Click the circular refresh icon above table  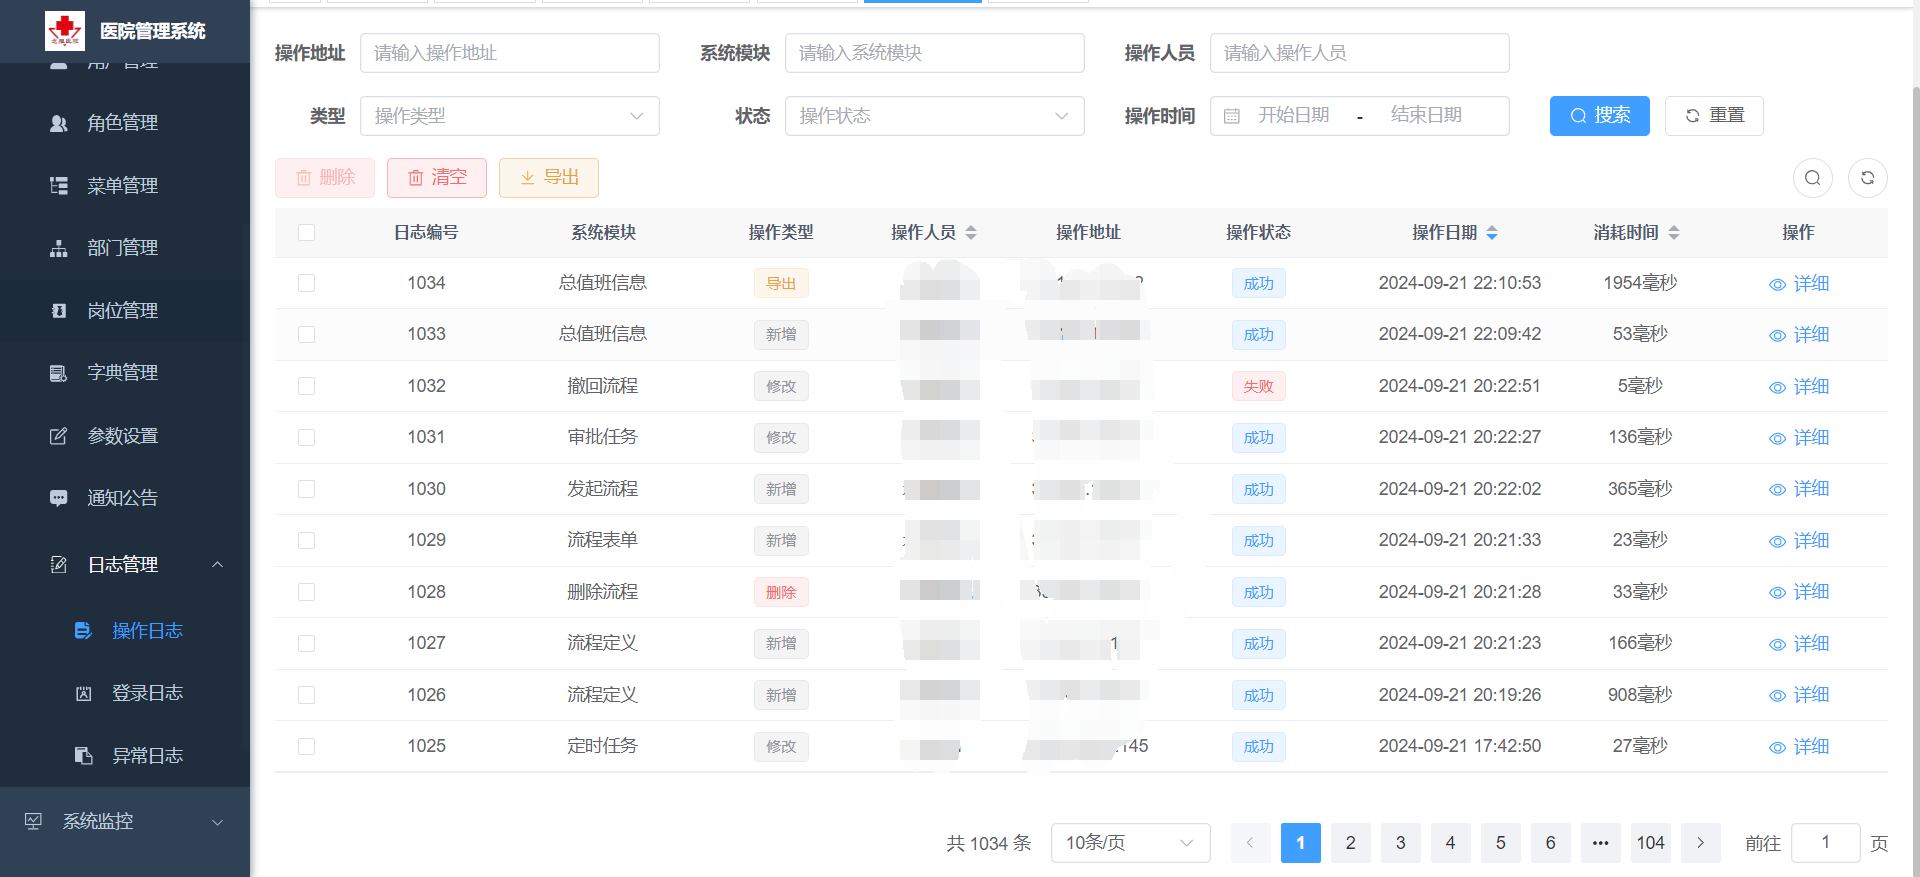(x=1867, y=178)
